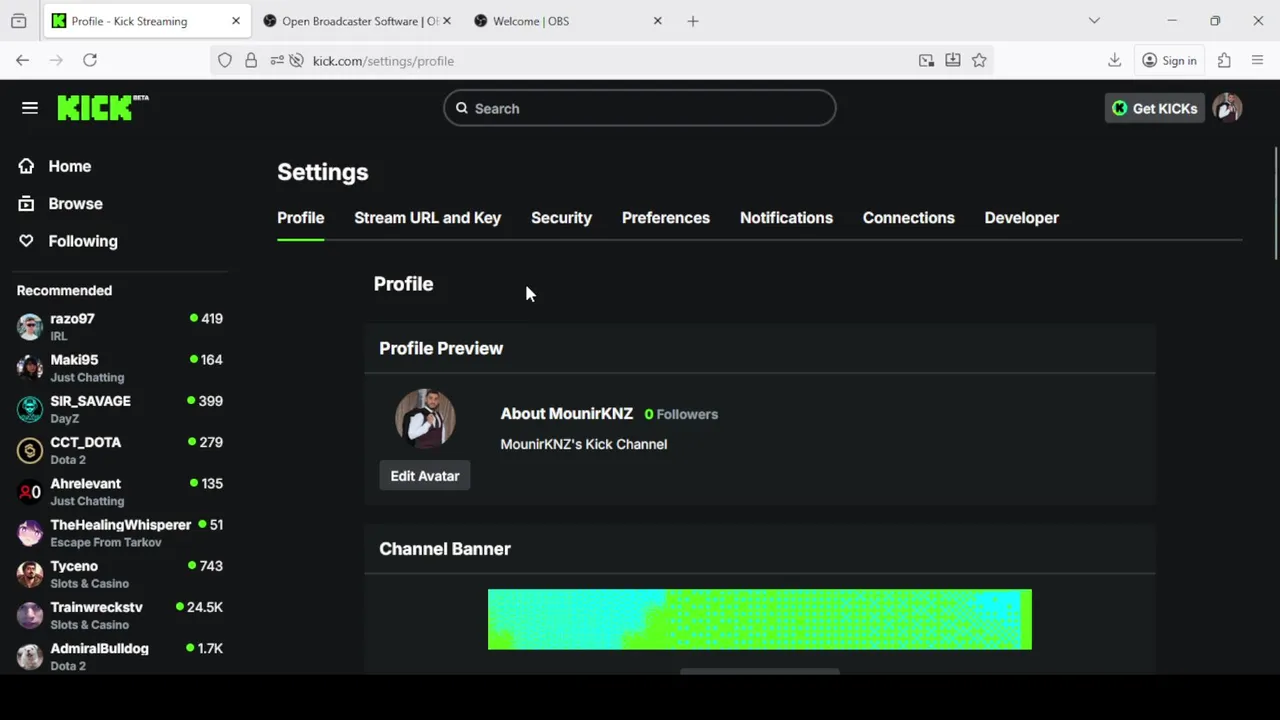Click 'Just Chatting' under Maki95
This screenshot has width=1280, height=720.
[x=87, y=377]
